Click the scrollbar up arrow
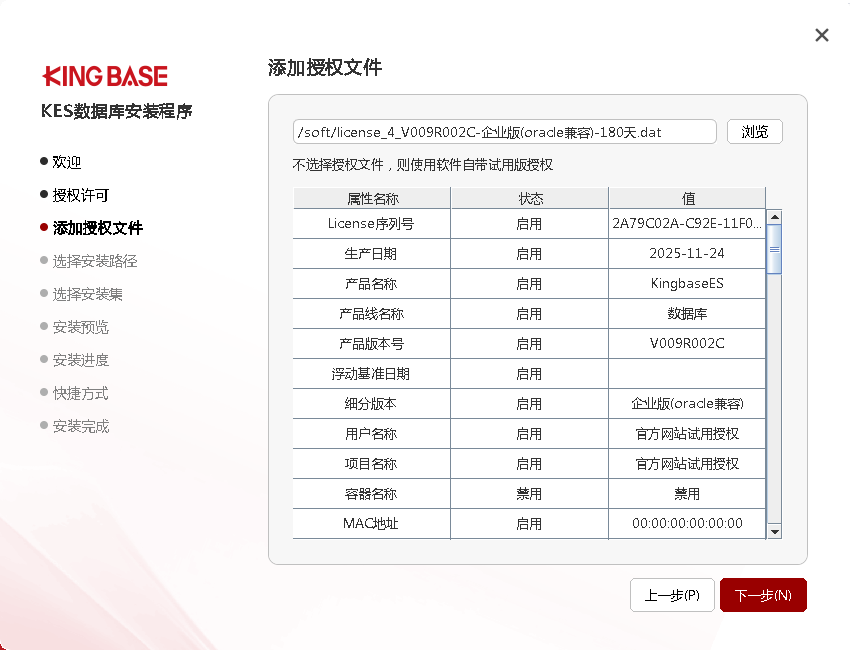The height and width of the screenshot is (650, 850). click(x=774, y=217)
